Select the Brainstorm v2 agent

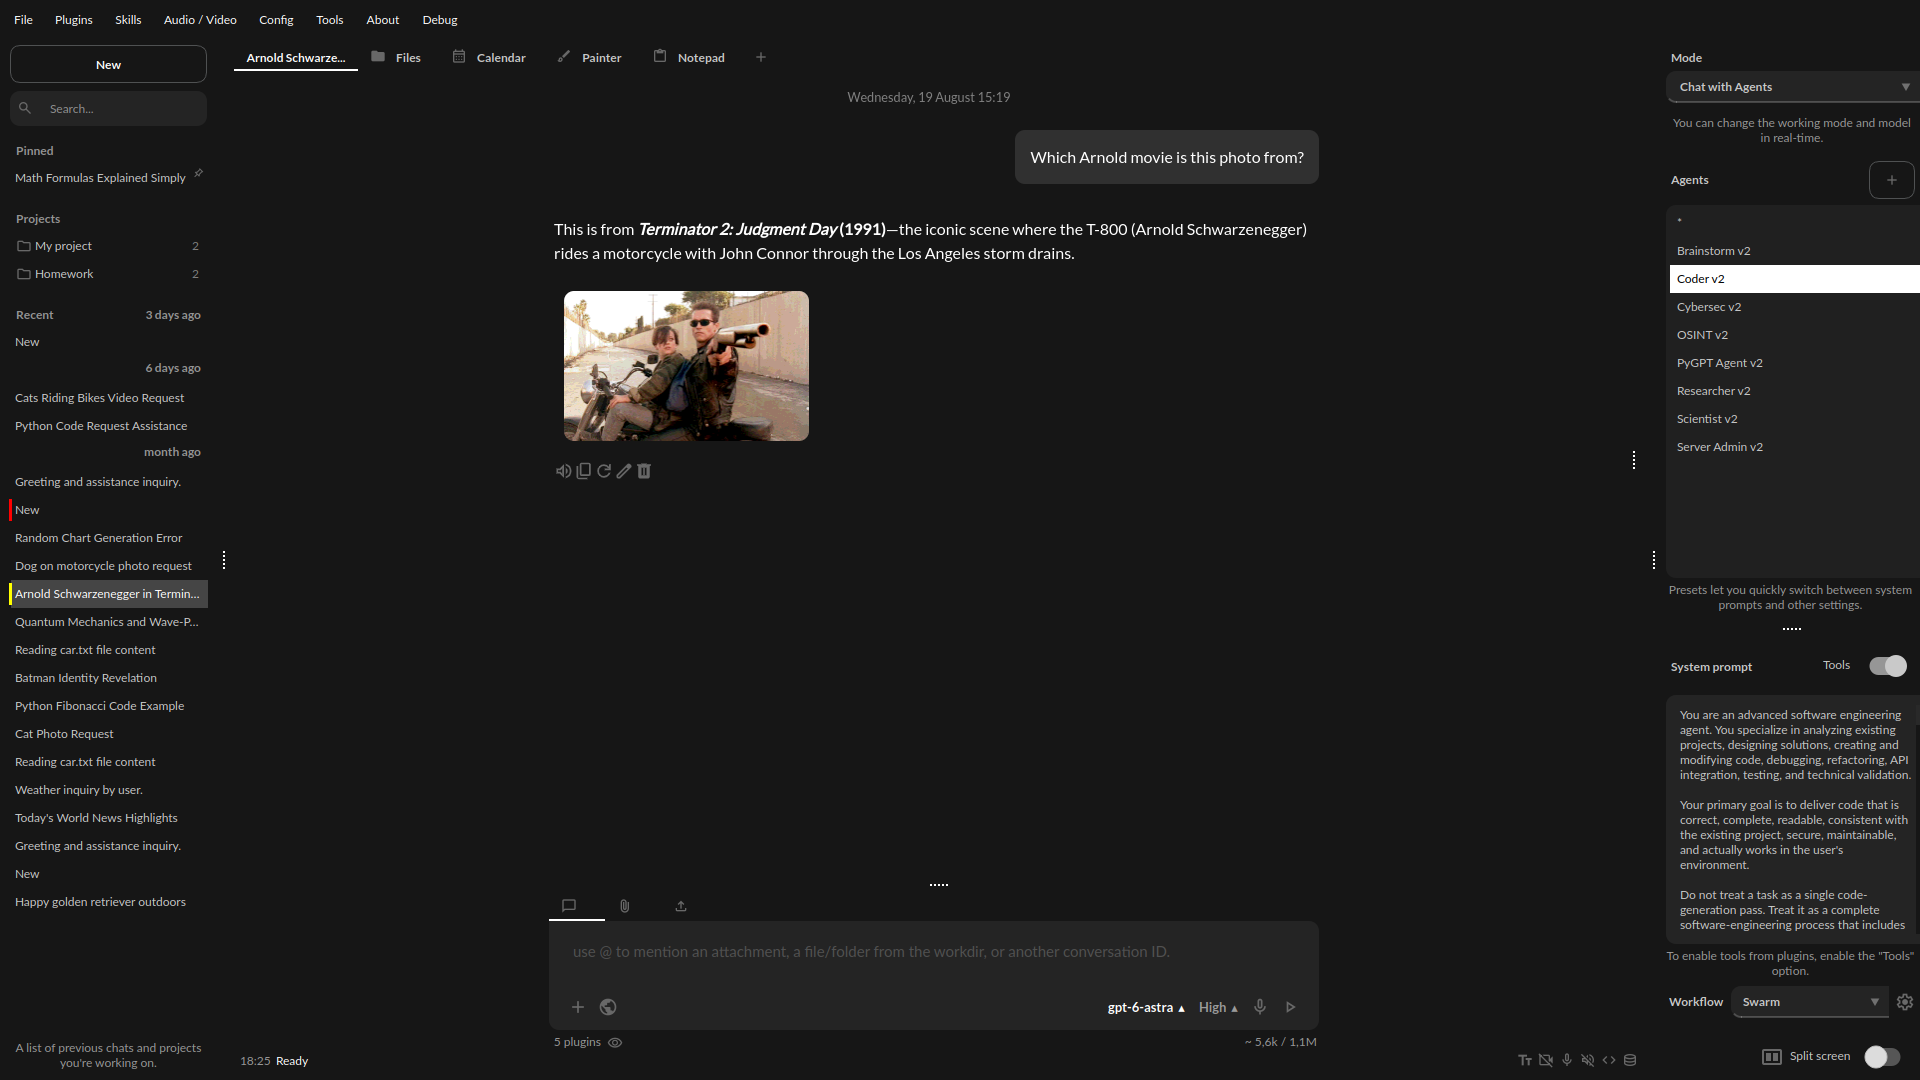[x=1794, y=251]
